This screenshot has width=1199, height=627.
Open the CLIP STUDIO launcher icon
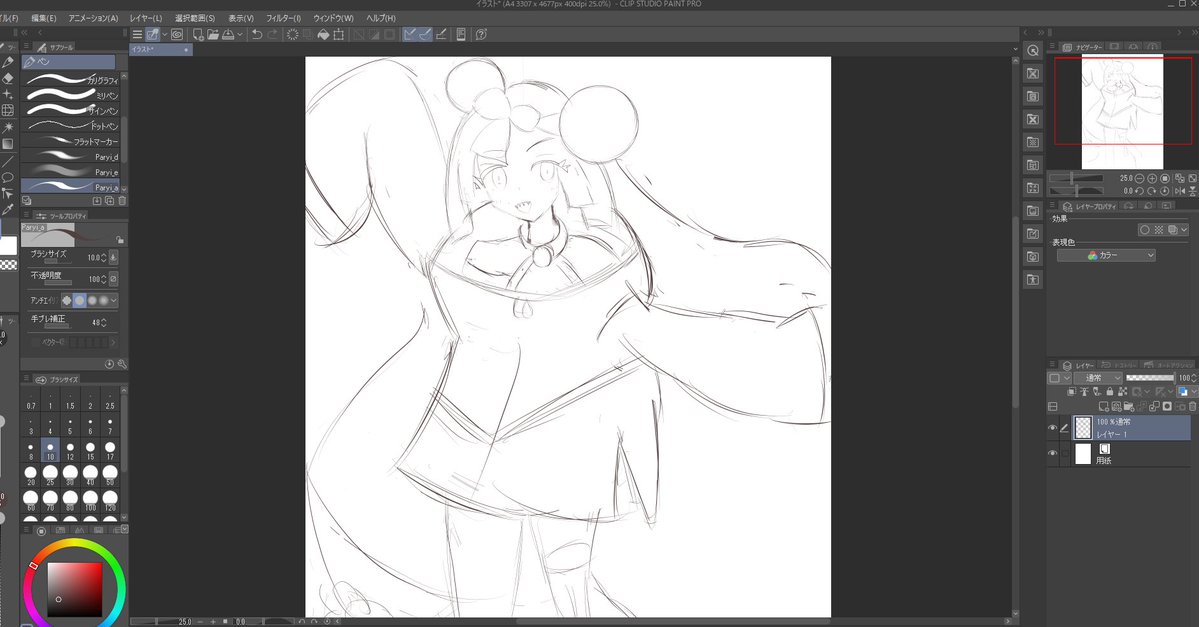(177, 34)
